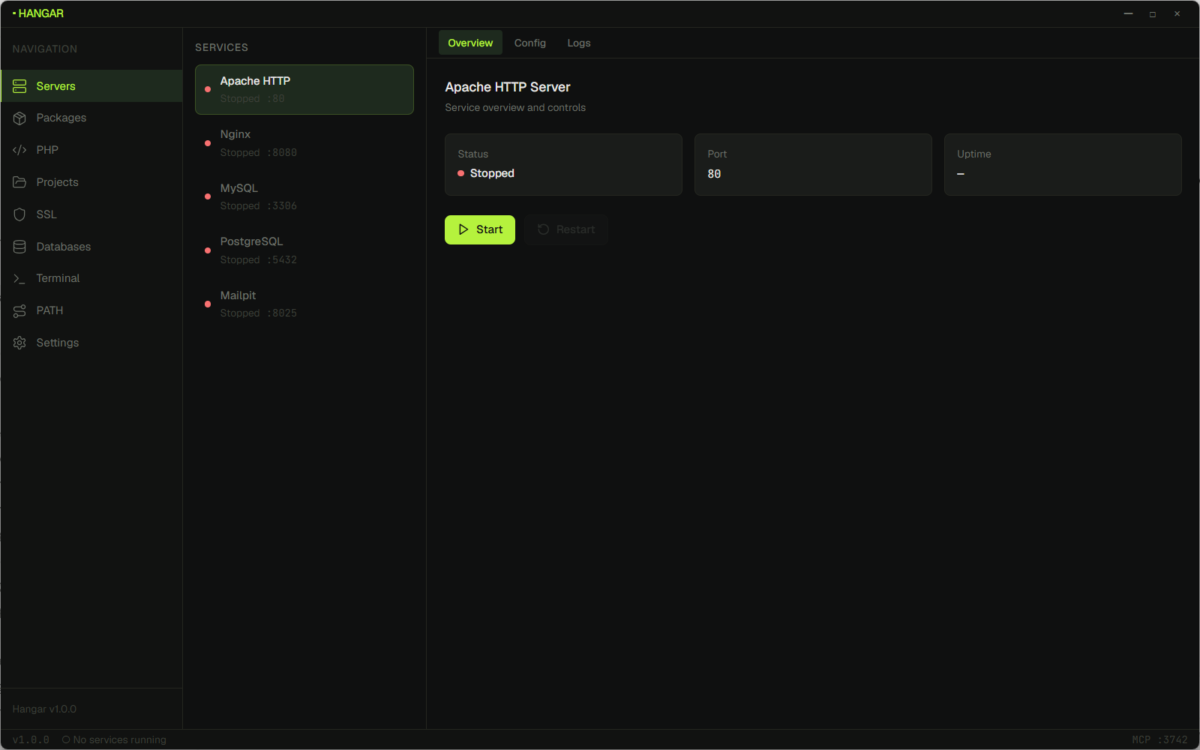The height and width of the screenshot is (750, 1200).
Task: Open the Config tab
Action: point(530,43)
